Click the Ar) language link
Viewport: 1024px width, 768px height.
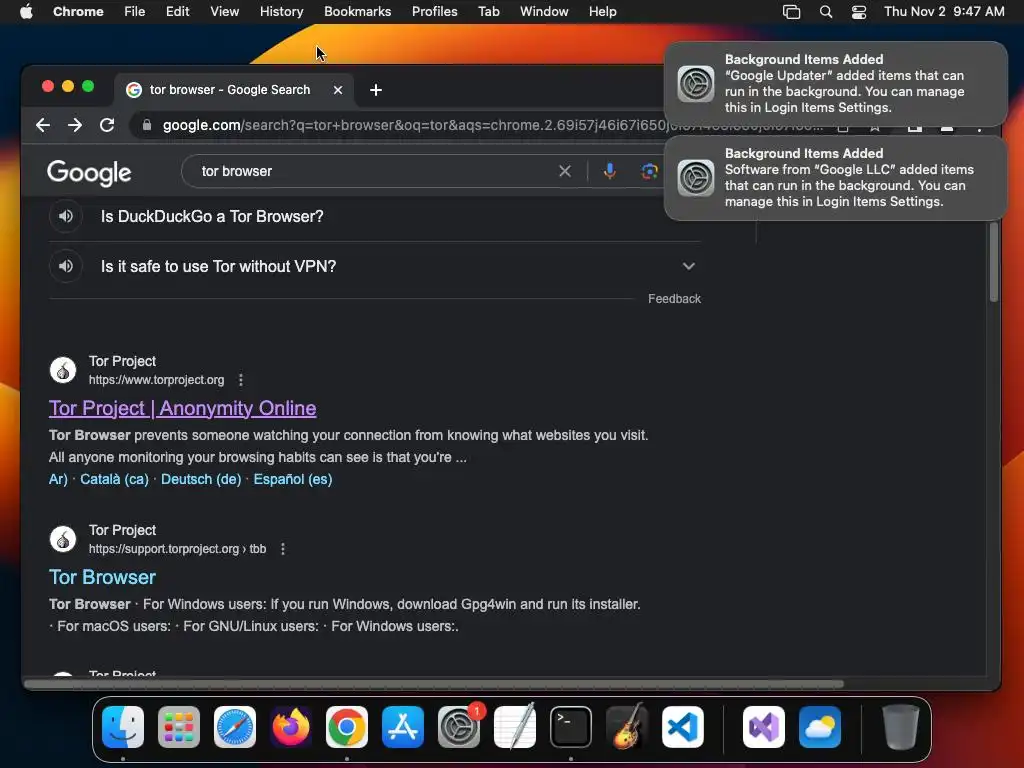[58, 479]
